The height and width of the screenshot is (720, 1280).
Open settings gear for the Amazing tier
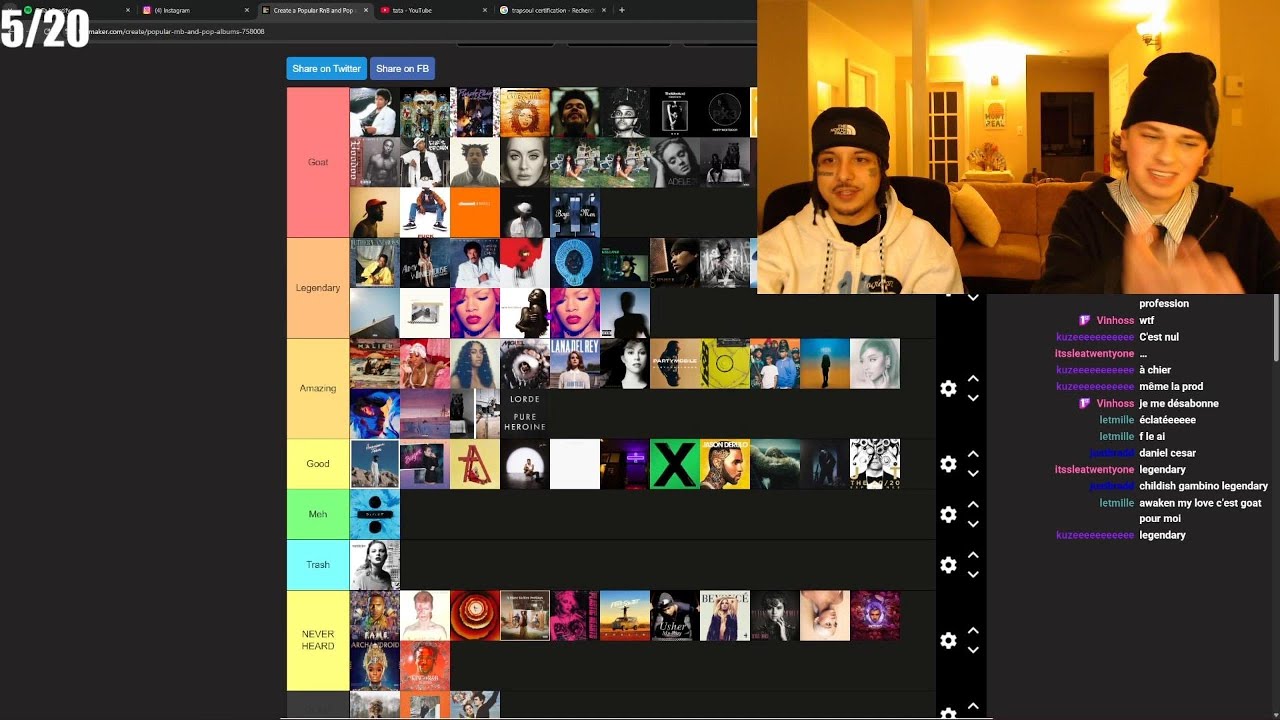948,388
